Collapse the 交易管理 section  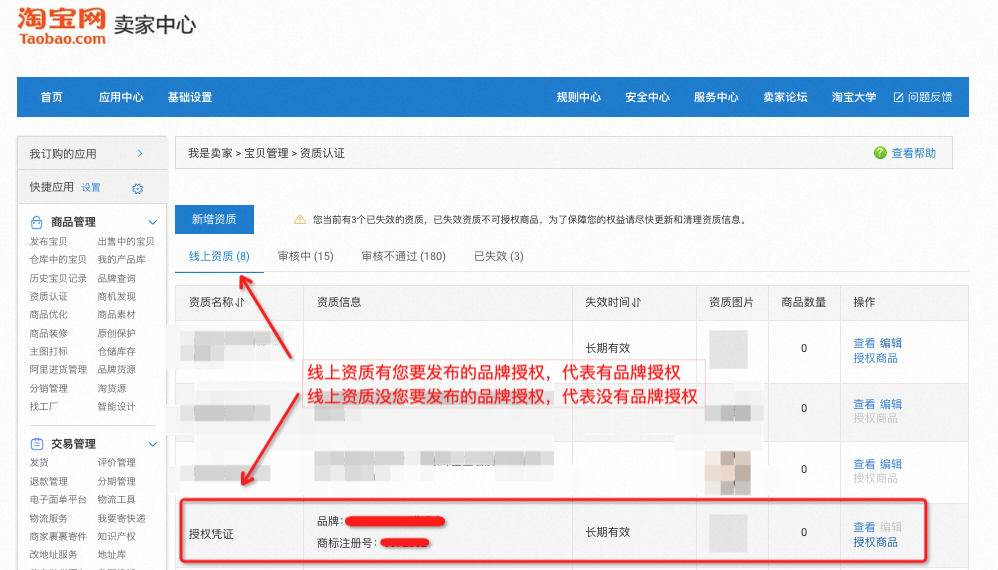click(x=153, y=444)
